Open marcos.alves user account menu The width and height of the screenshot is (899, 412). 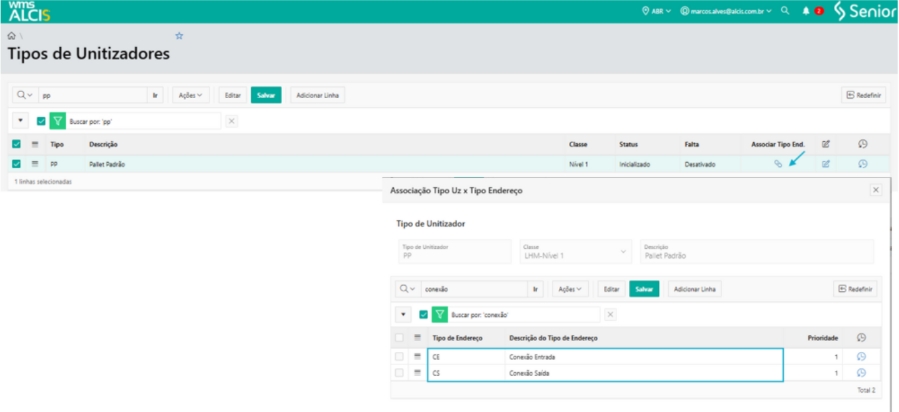pyautogui.click(x=726, y=11)
